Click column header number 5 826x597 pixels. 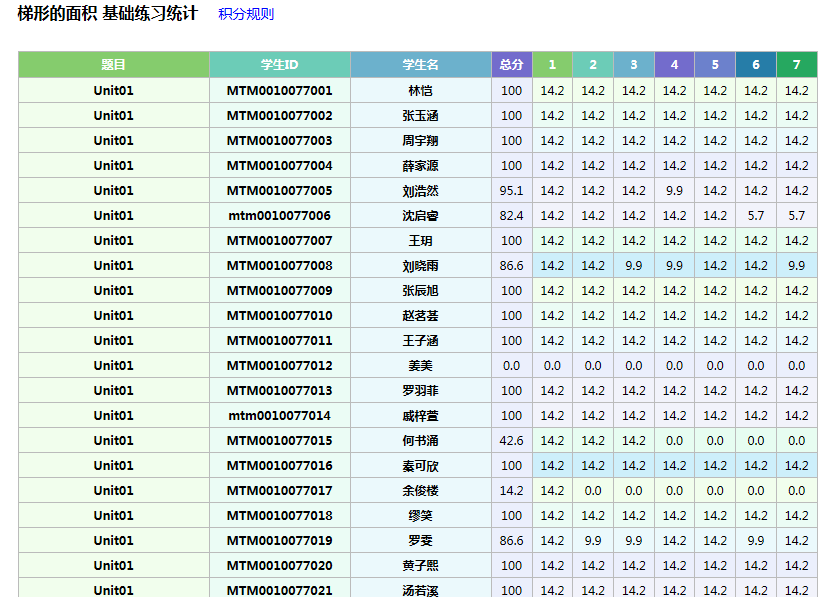(x=715, y=65)
